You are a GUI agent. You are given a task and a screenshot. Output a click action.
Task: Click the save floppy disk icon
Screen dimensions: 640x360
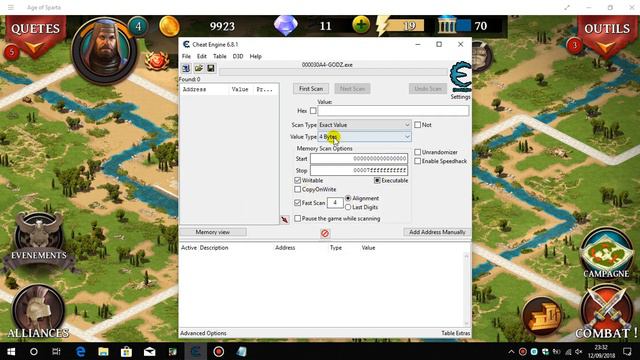tap(211, 69)
